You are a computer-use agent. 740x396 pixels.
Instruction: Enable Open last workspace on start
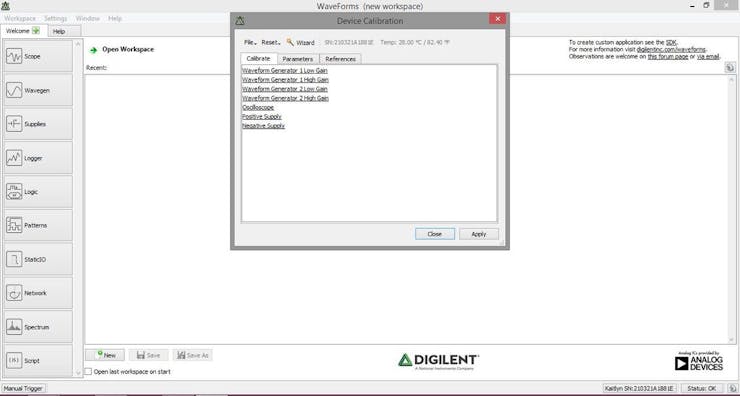click(x=88, y=371)
